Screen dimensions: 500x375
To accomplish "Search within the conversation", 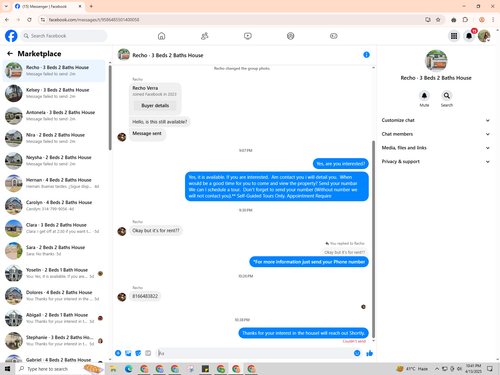I will [x=447, y=96].
